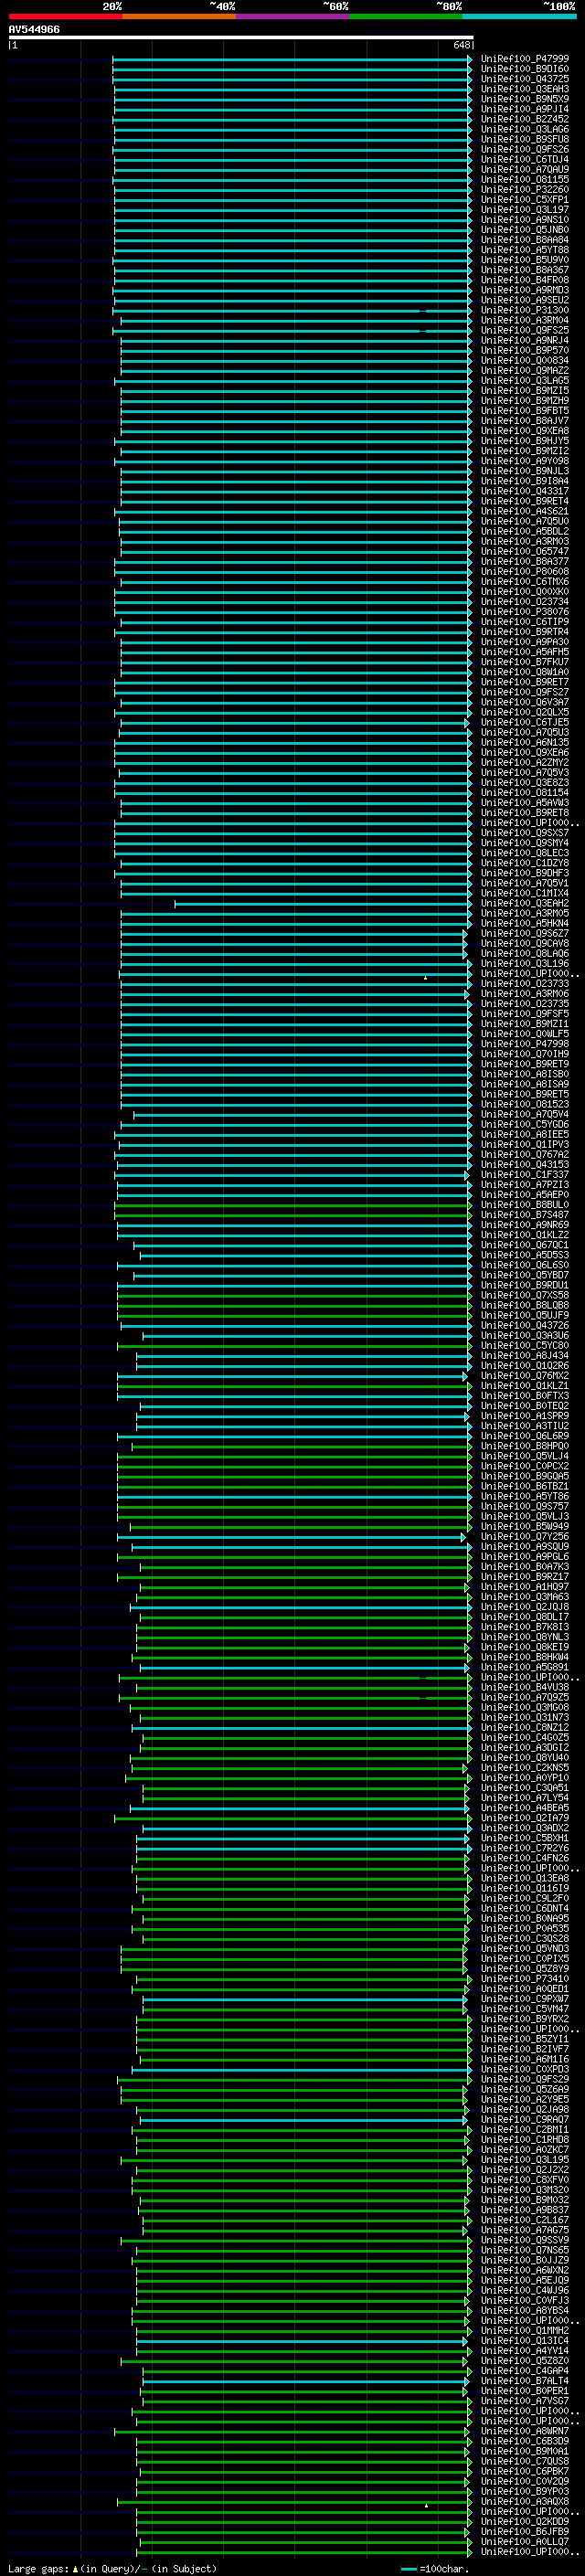Click the query end position 648
Viewport: 585px width, 2576px height.
click(x=461, y=45)
